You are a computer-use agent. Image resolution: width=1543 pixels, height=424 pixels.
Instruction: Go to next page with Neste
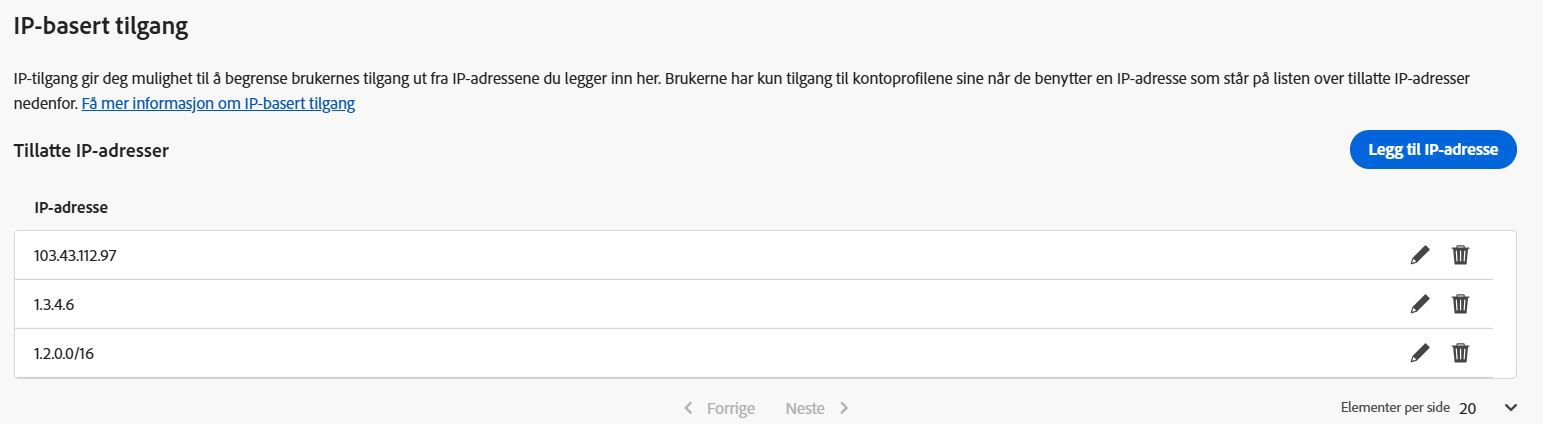click(x=805, y=408)
